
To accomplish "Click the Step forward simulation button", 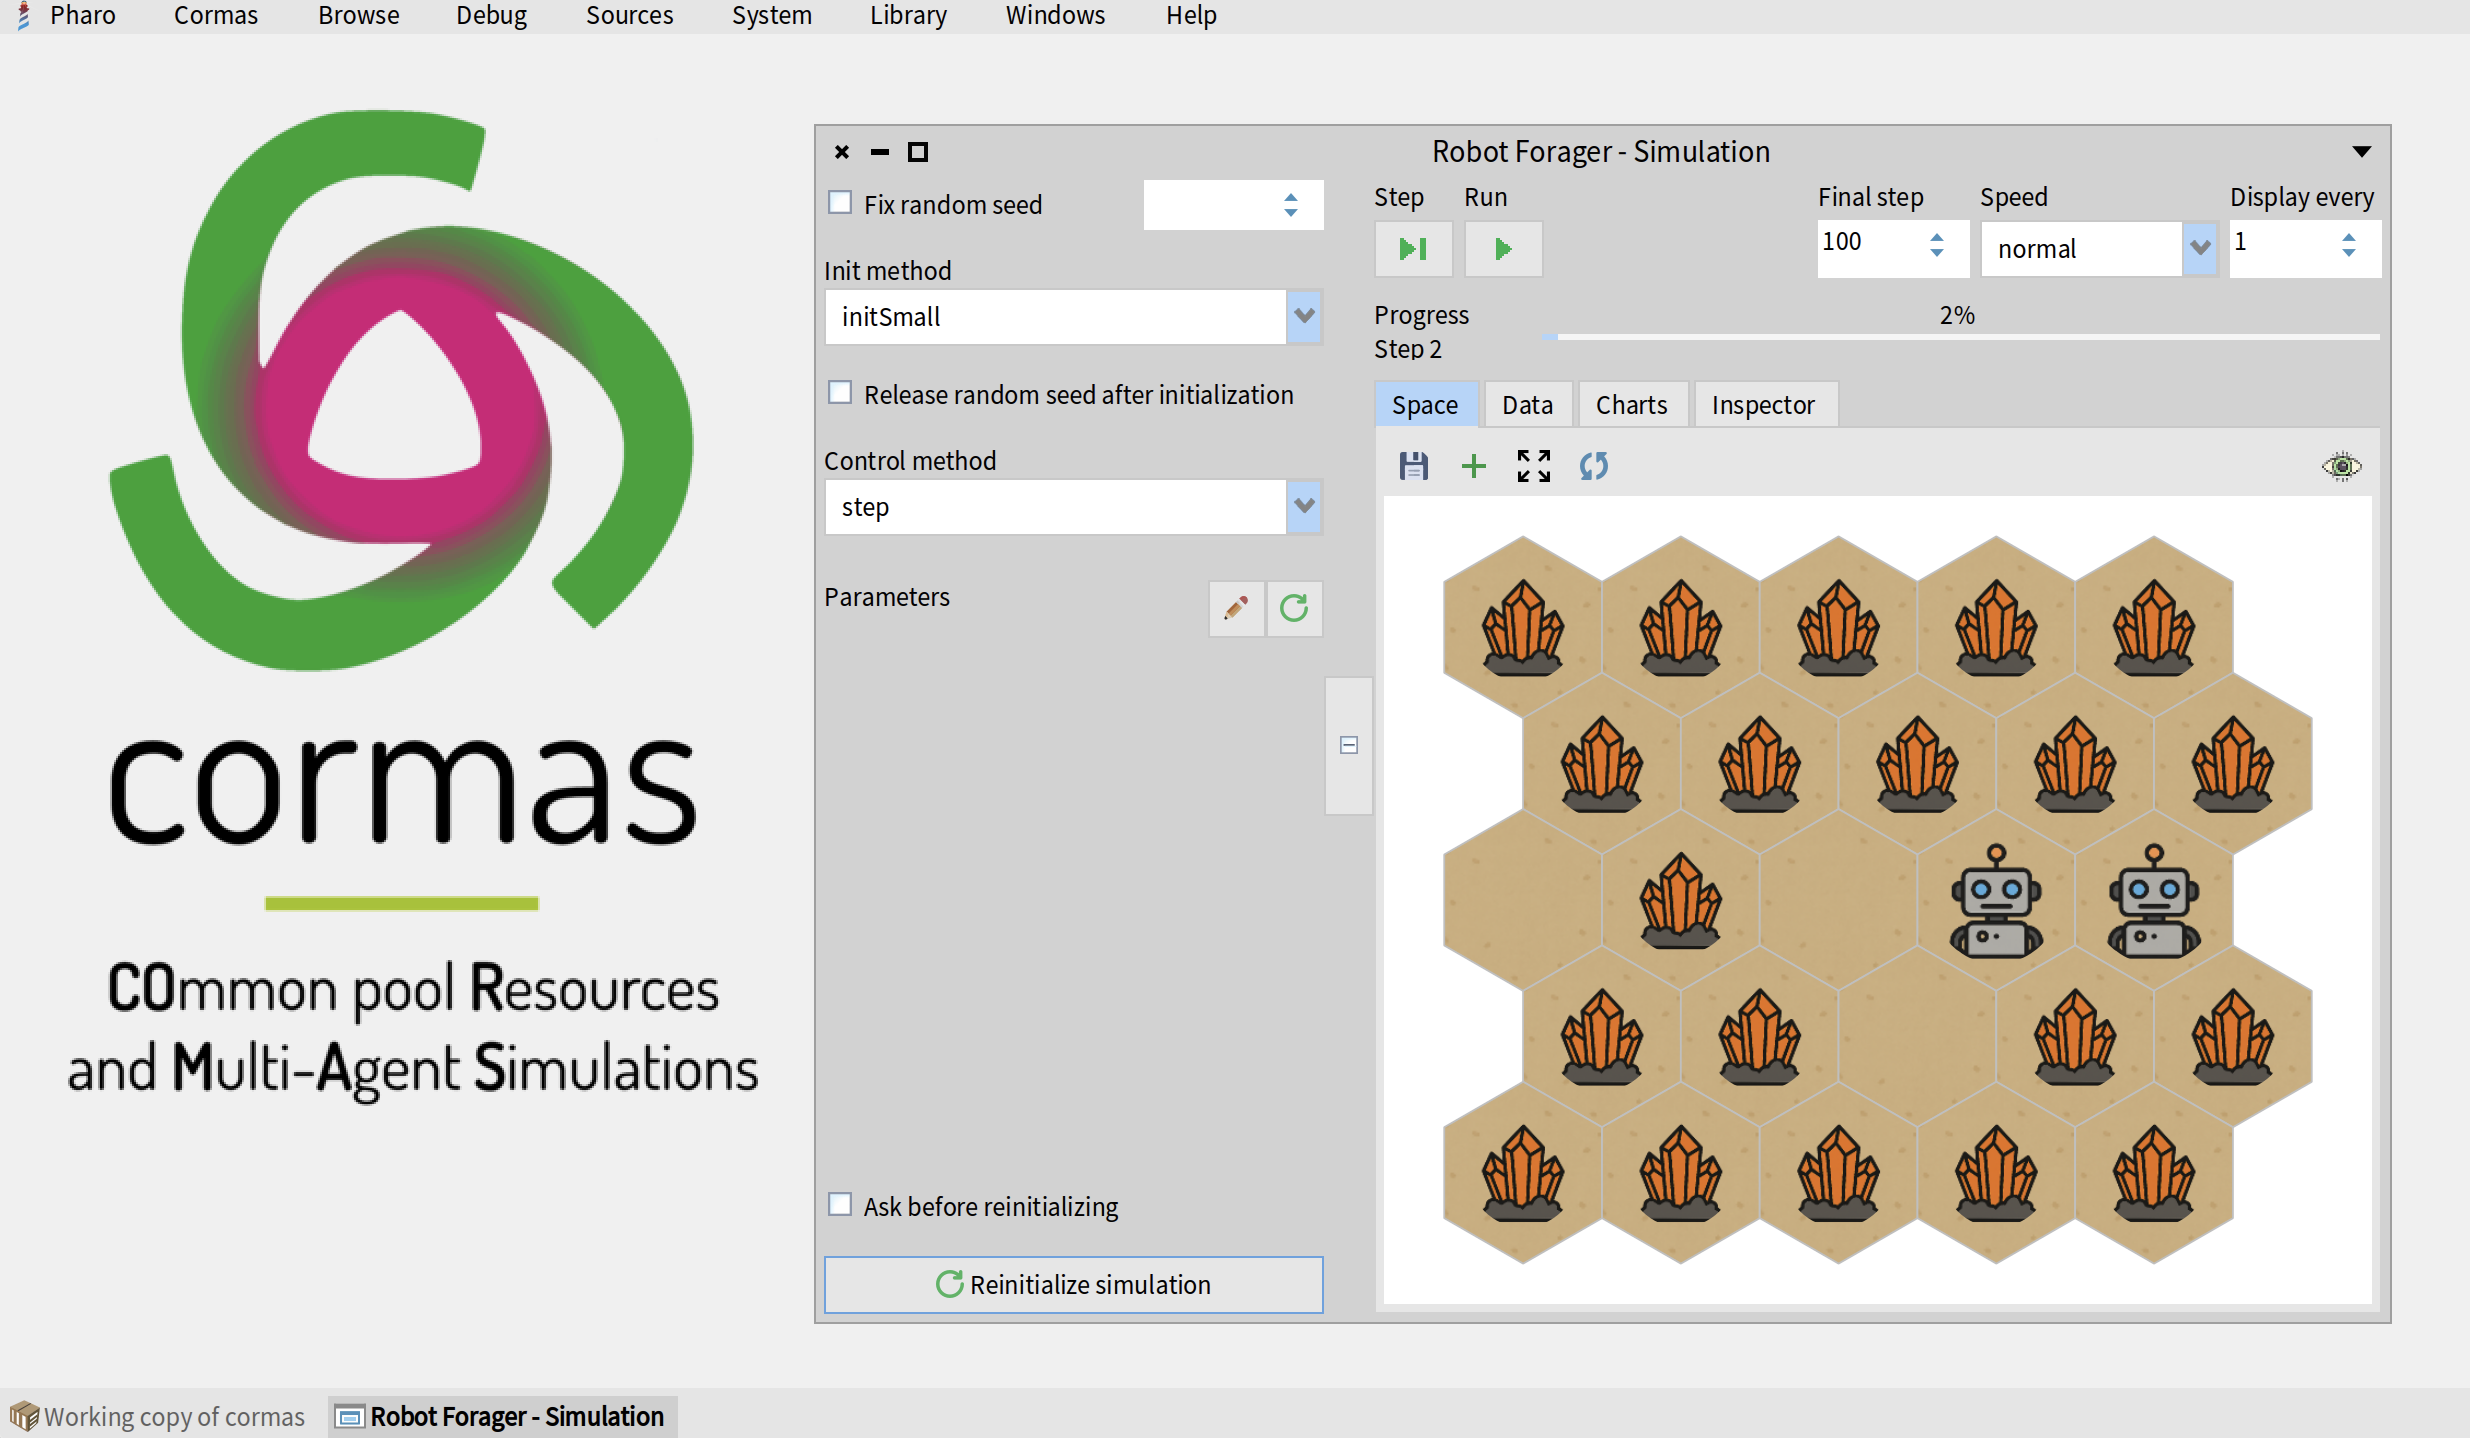I will [1412, 249].
